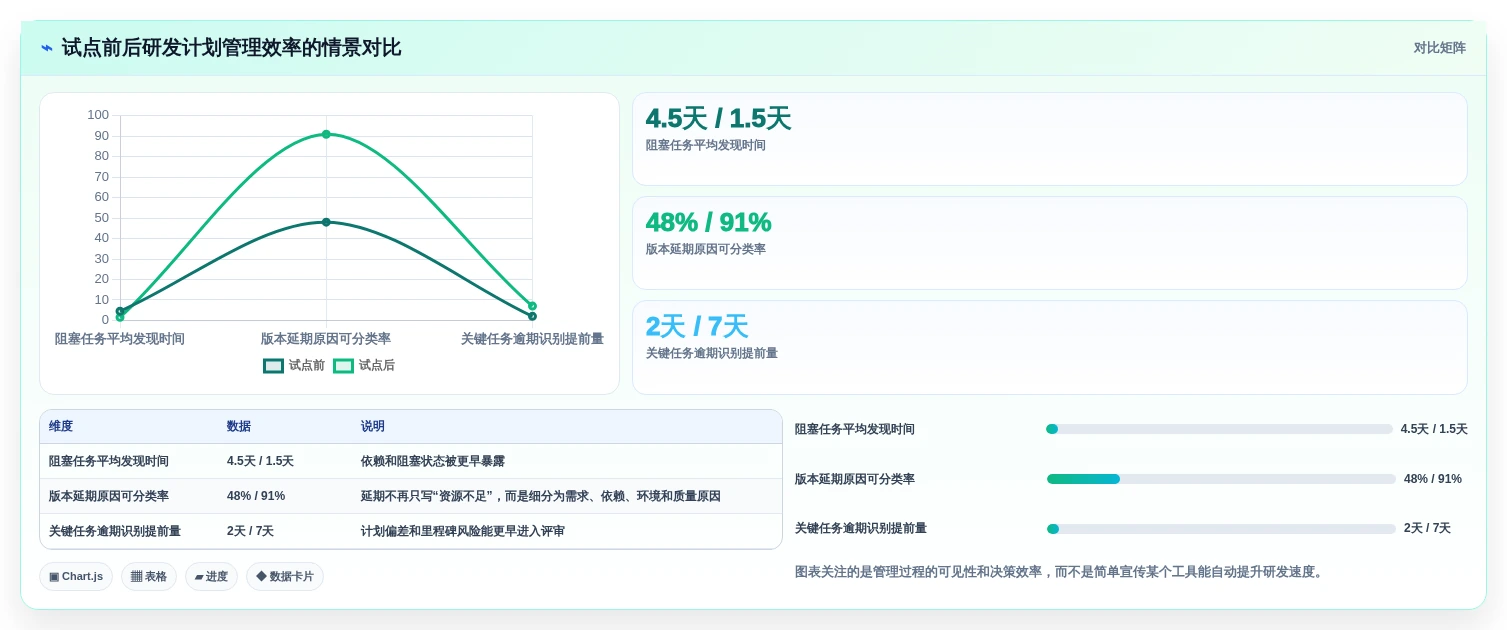Toggle the 试点后 legend swatch
1507x630 pixels.
click(343, 366)
